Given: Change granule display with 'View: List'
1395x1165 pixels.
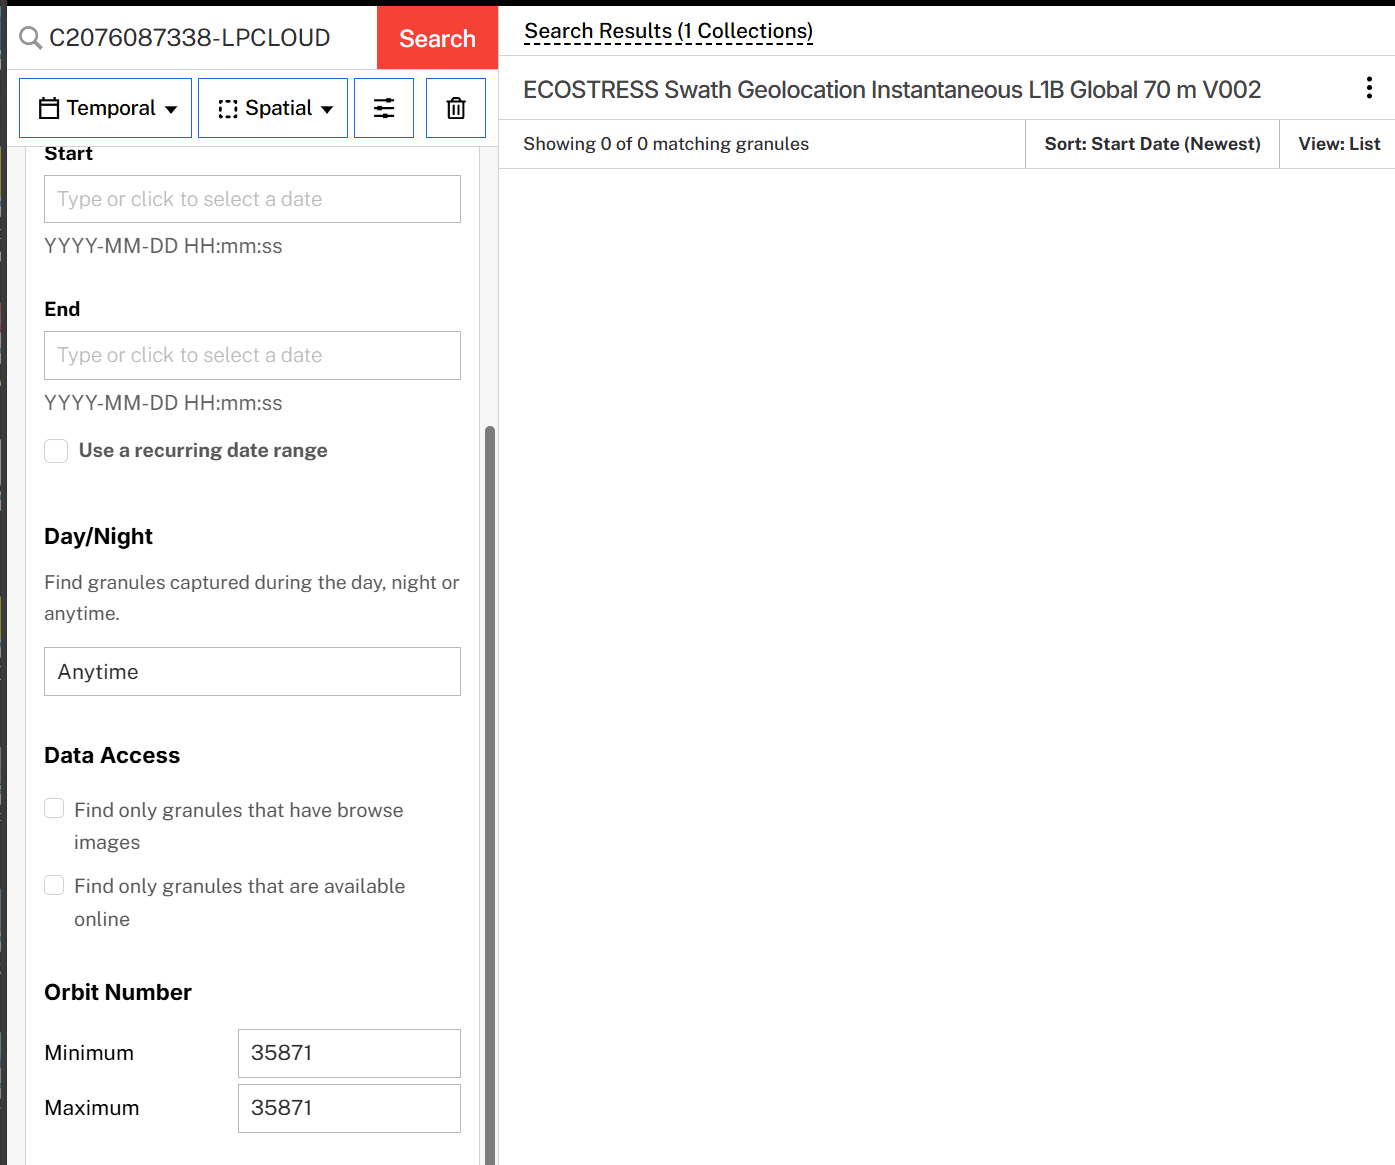Looking at the screenshot, I should (x=1339, y=143).
